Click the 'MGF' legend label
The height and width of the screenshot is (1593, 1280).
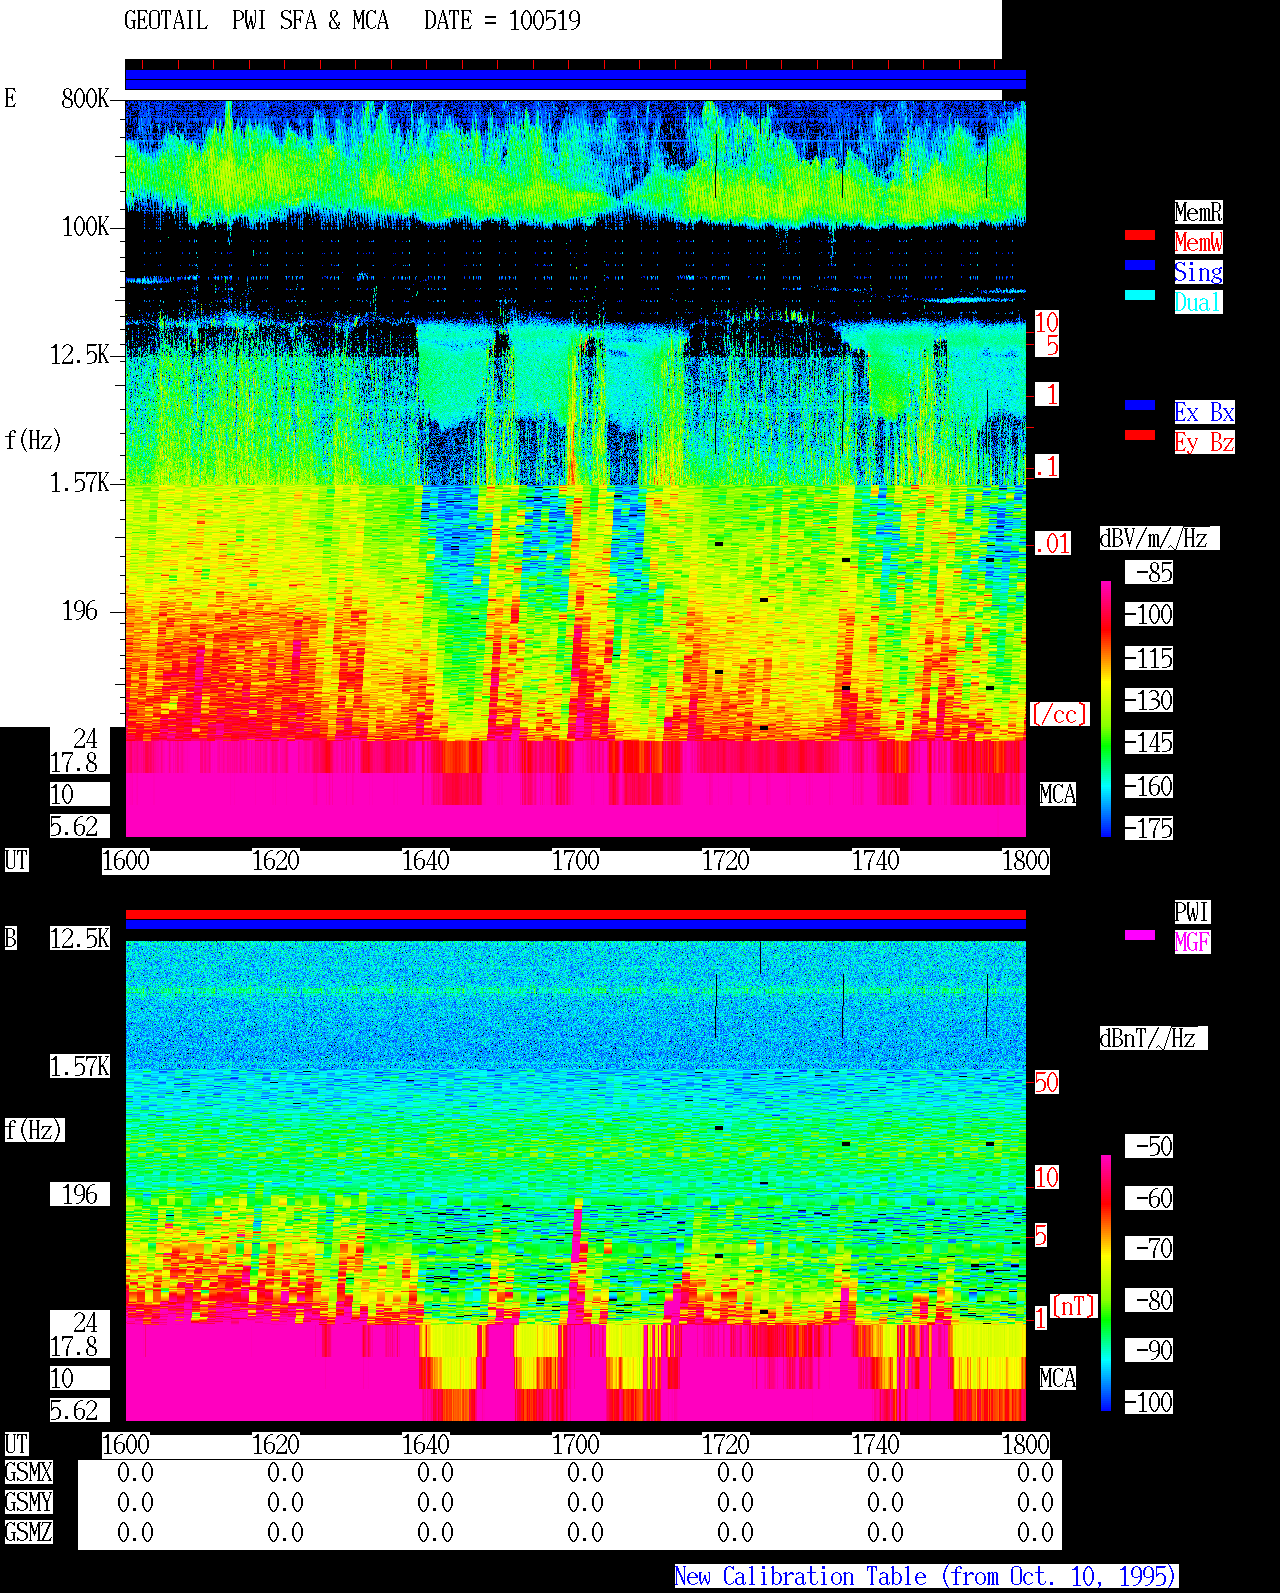(x=1192, y=942)
